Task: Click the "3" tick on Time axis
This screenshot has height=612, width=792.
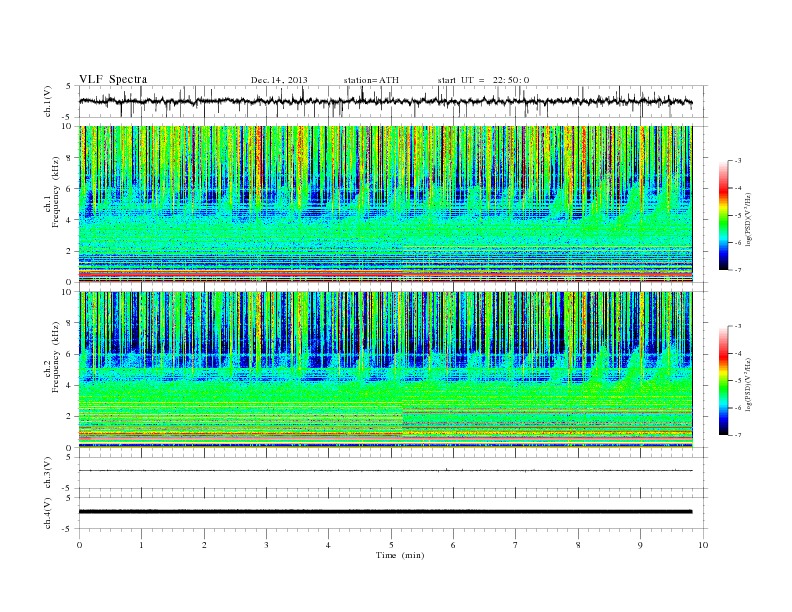Action: coord(266,545)
